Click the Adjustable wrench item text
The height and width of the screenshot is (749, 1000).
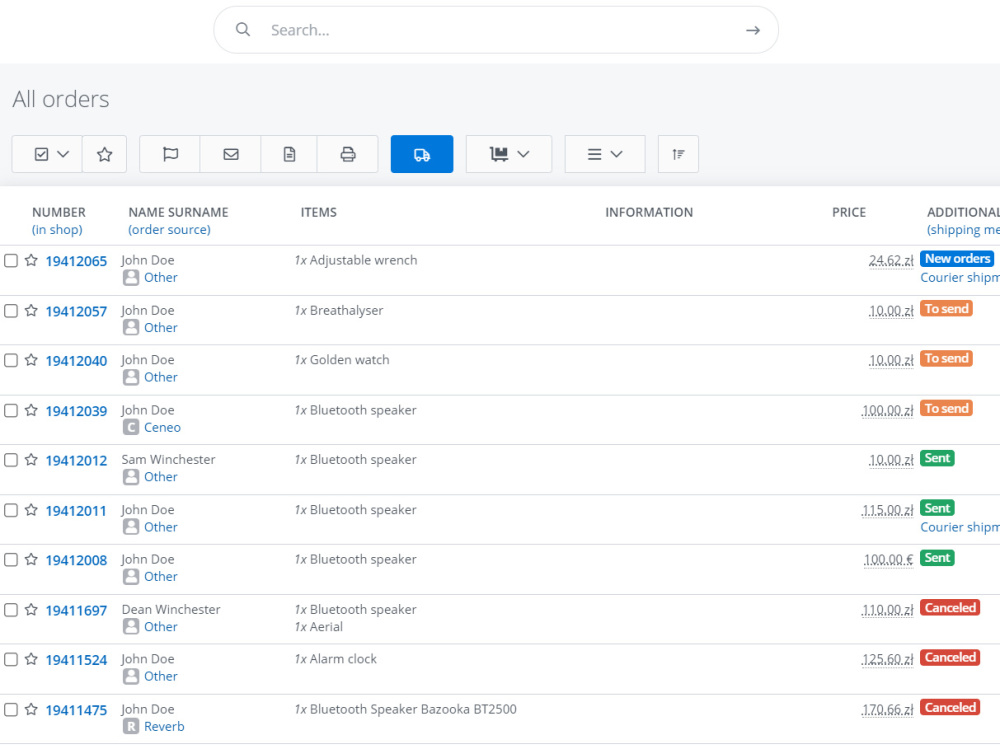point(364,260)
